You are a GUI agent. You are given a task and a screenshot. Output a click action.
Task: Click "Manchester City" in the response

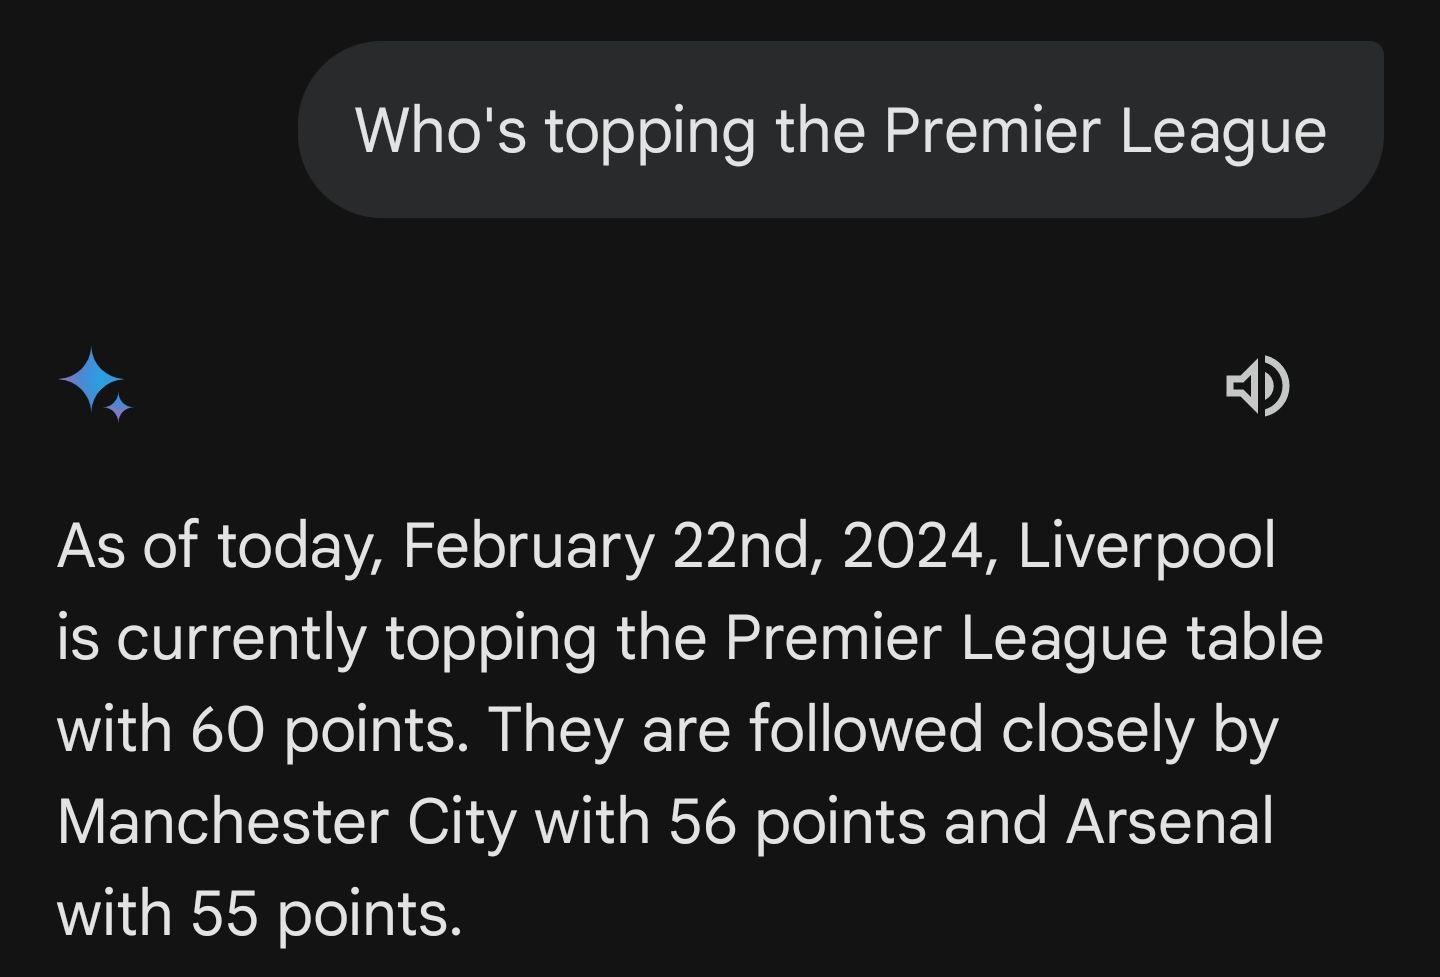[286, 822]
